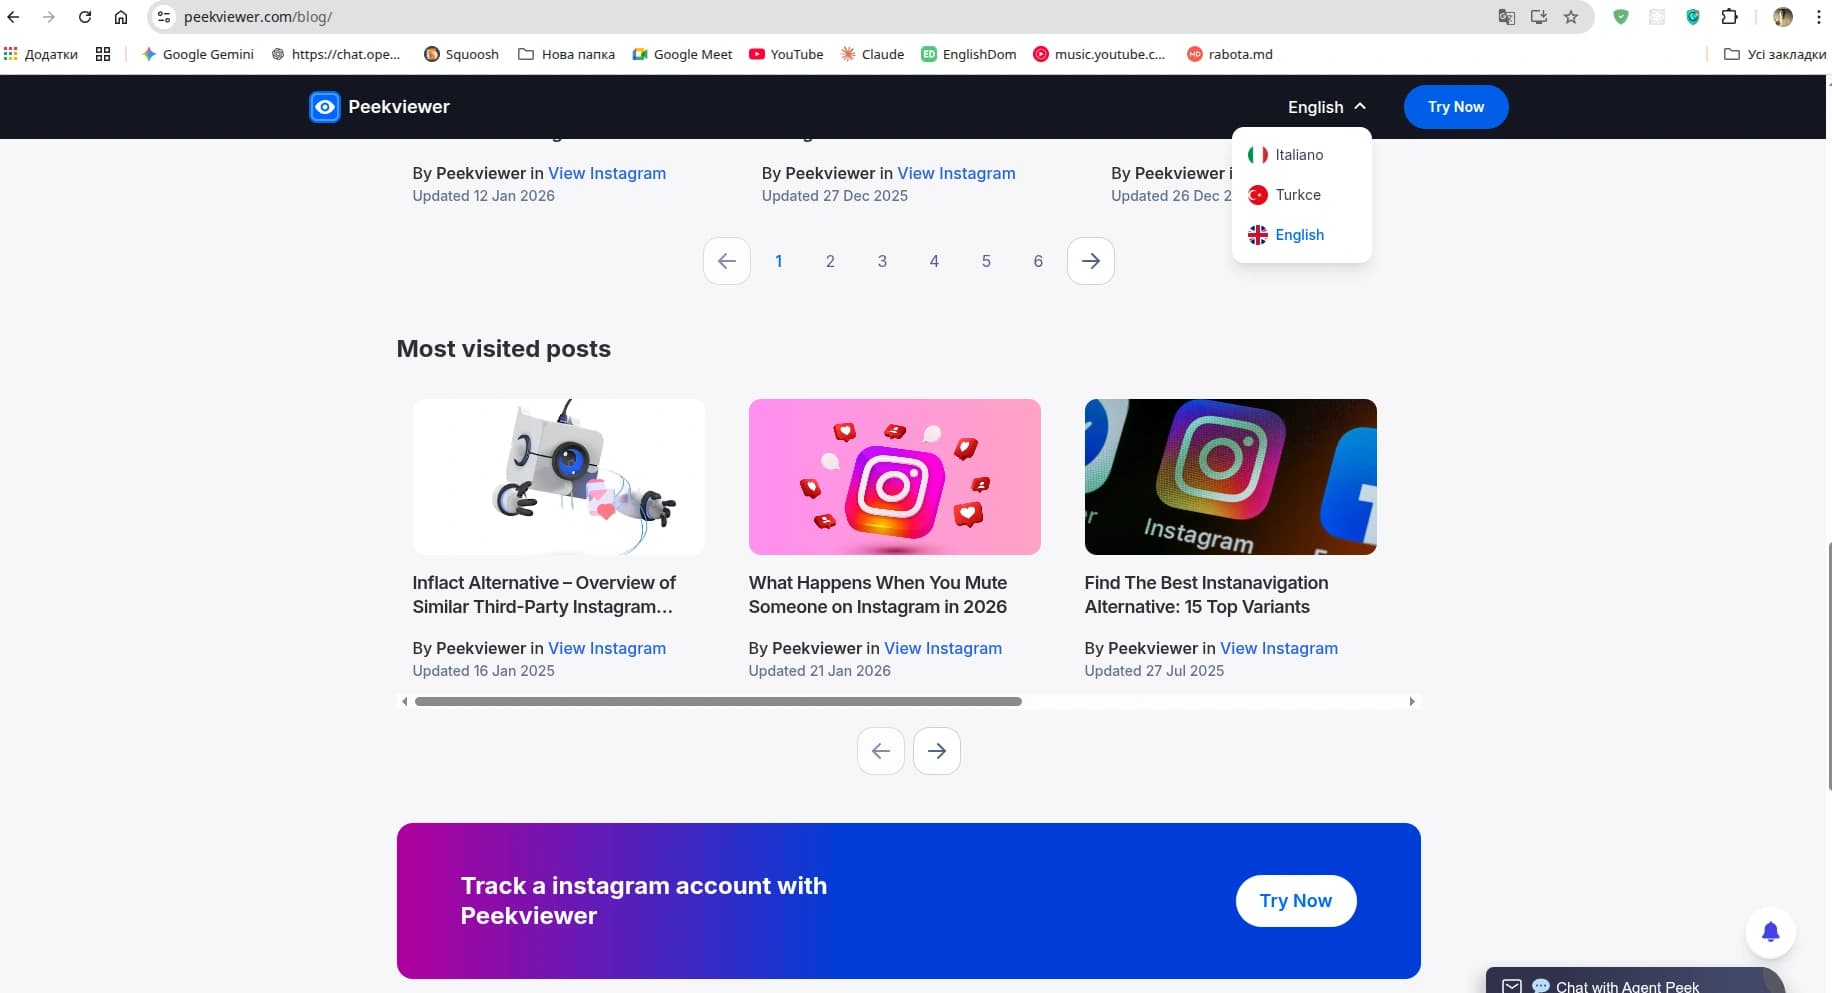The image size is (1832, 993).
Task: Go to blog page 4
Action: (934, 261)
